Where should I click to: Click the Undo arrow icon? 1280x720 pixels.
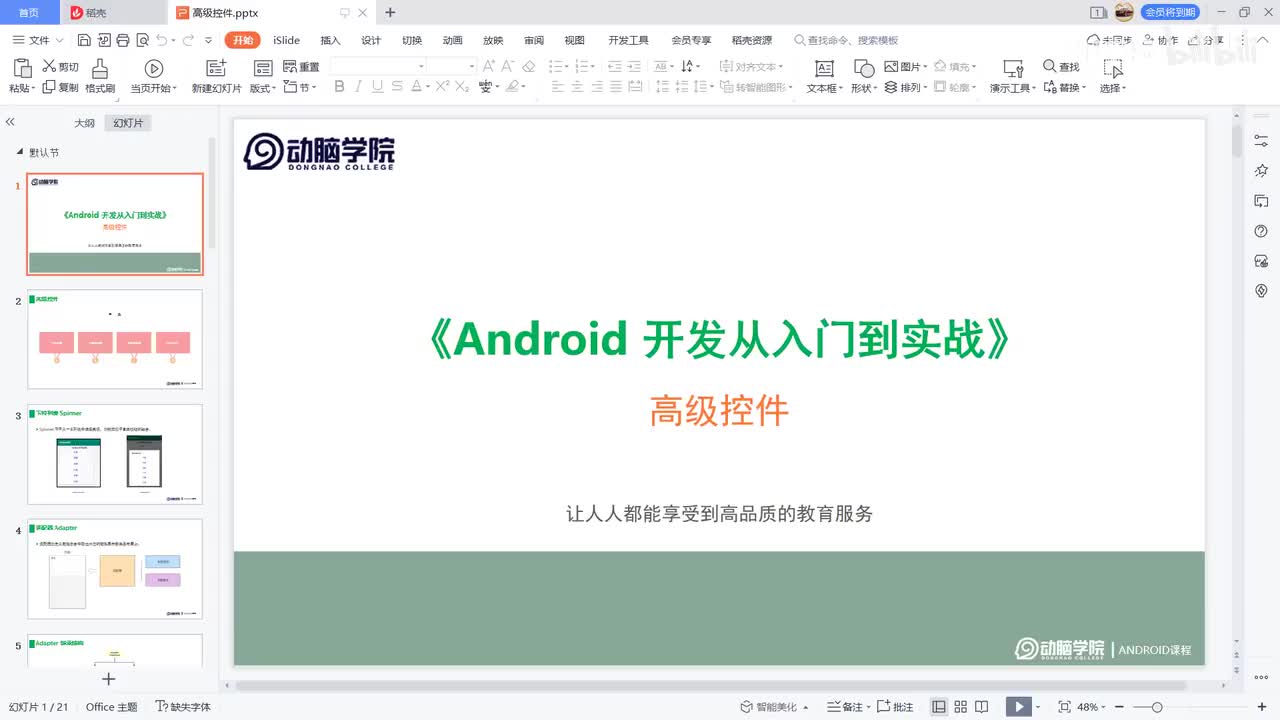click(162, 40)
